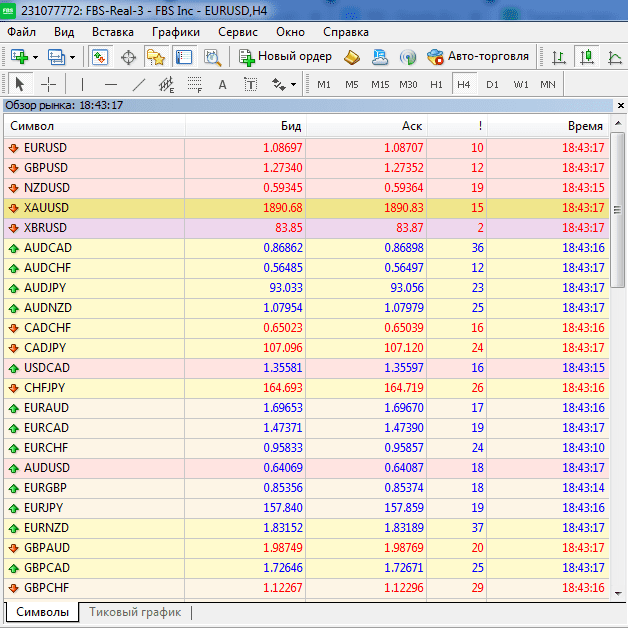Open the Графики menu
The width and height of the screenshot is (628, 628).
pyautogui.click(x=176, y=32)
